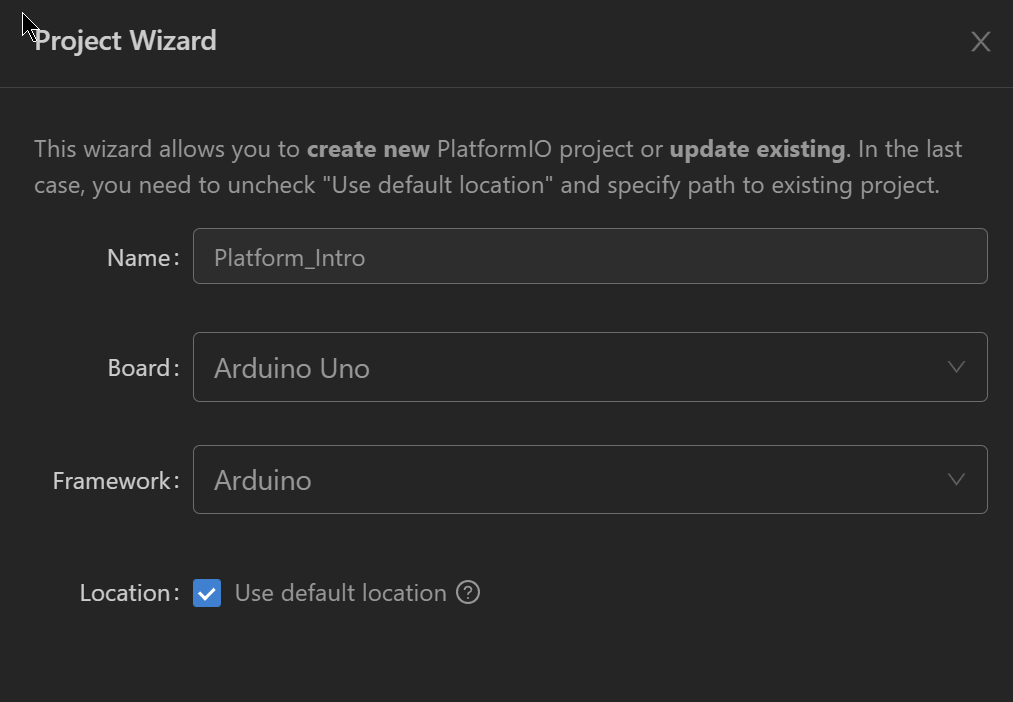Screen dimensions: 1013x702
Task: Click the bold "update existing" text
Action: pyautogui.click(x=757, y=150)
